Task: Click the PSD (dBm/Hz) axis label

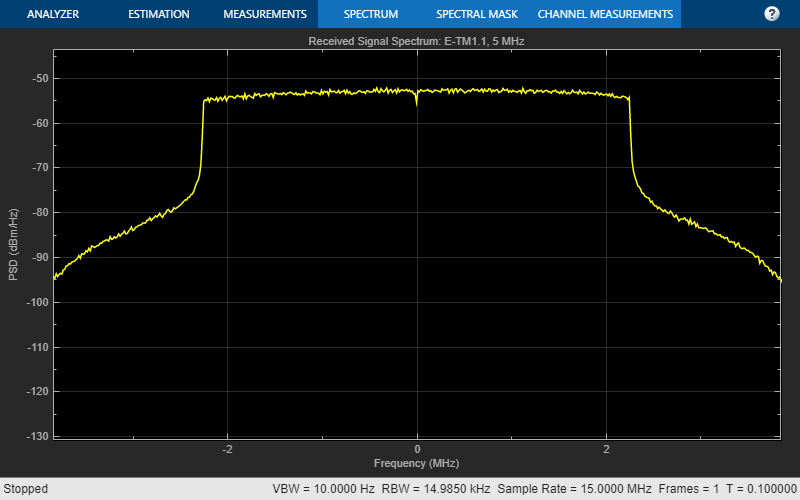Action: [13, 244]
